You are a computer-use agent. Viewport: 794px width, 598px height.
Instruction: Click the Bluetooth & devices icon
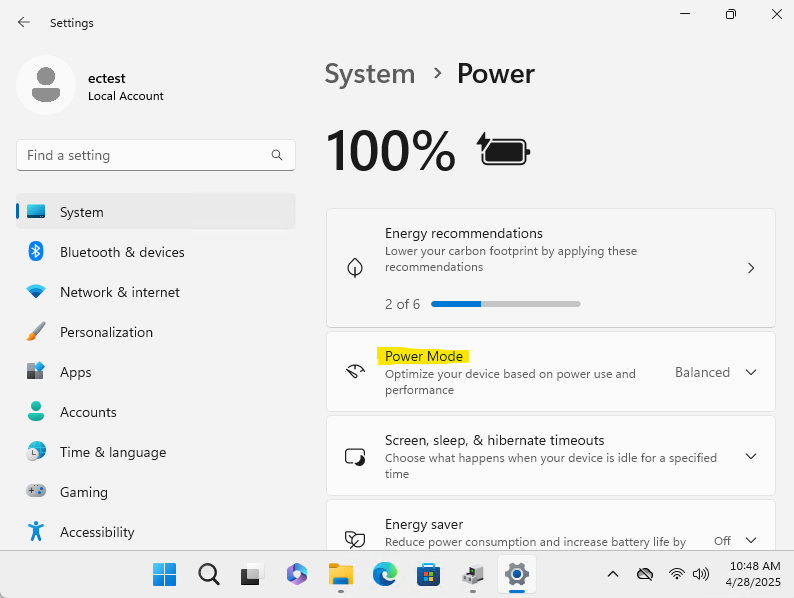pos(36,252)
